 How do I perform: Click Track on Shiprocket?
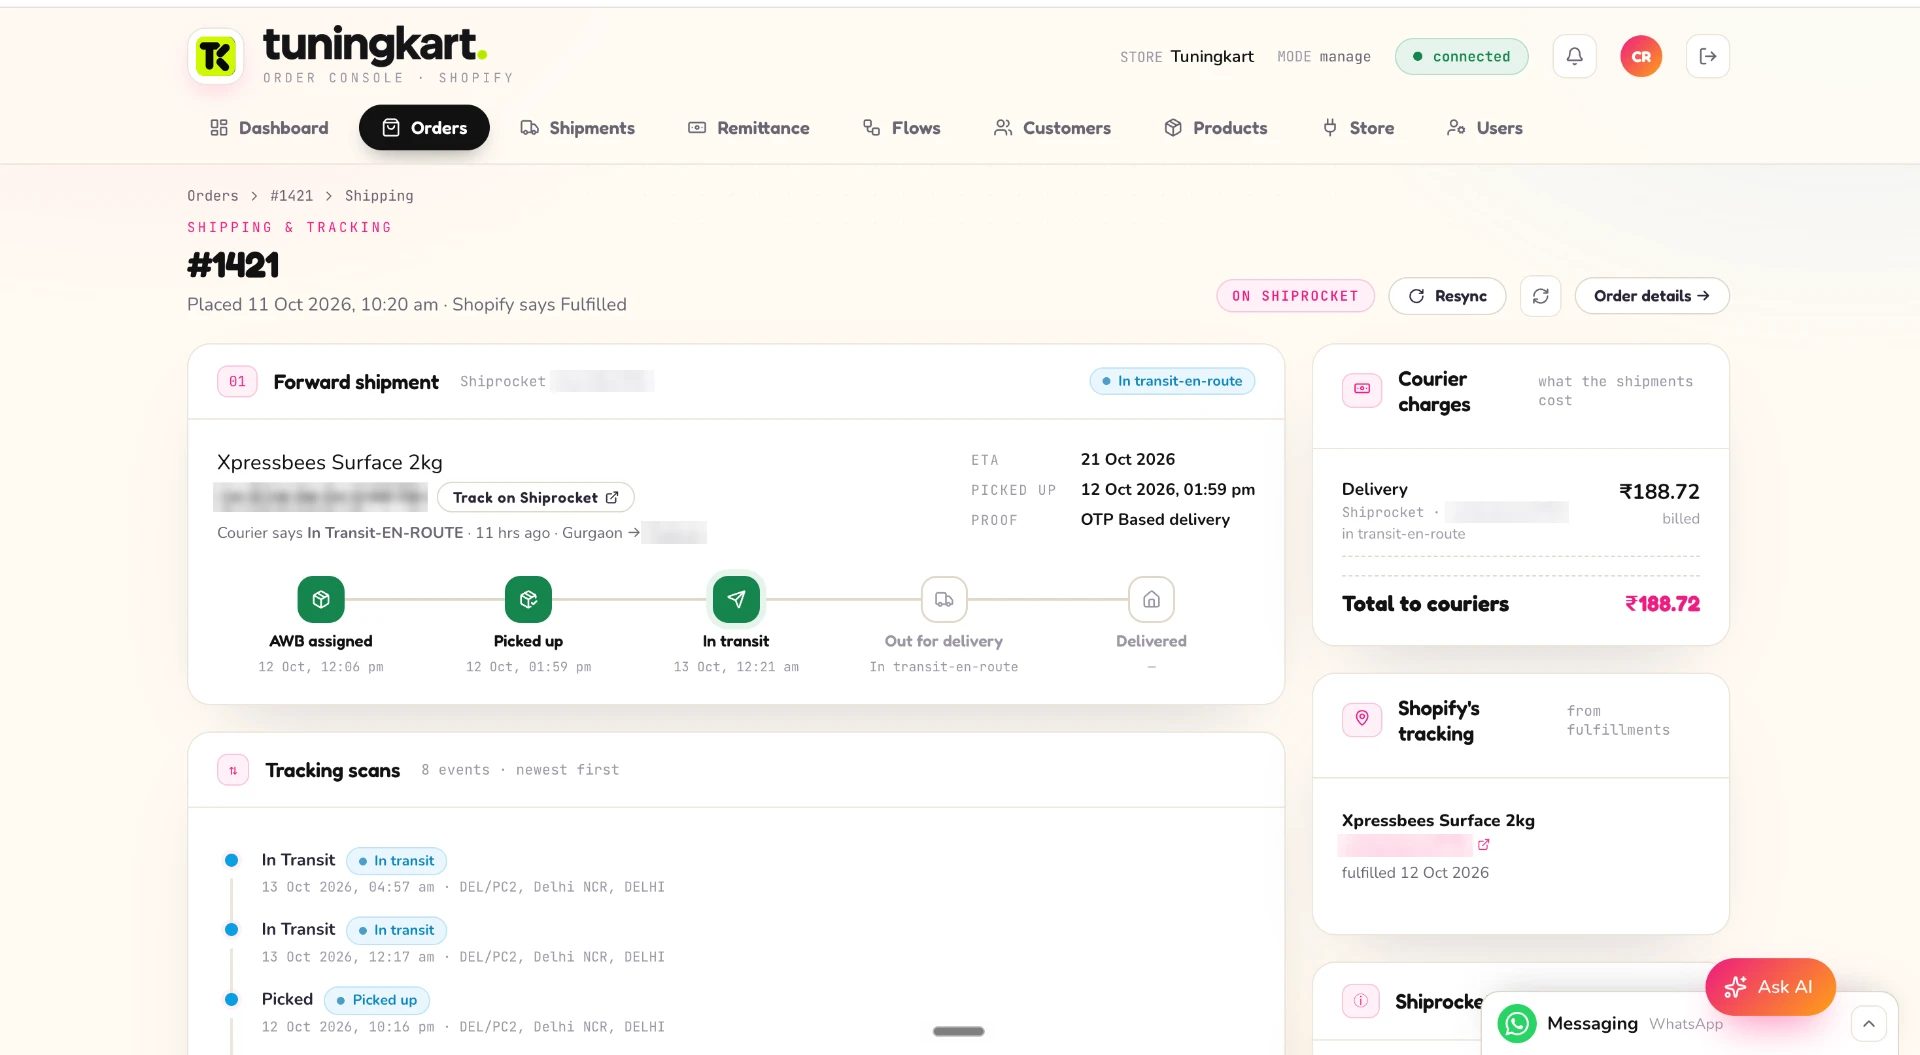pos(535,498)
